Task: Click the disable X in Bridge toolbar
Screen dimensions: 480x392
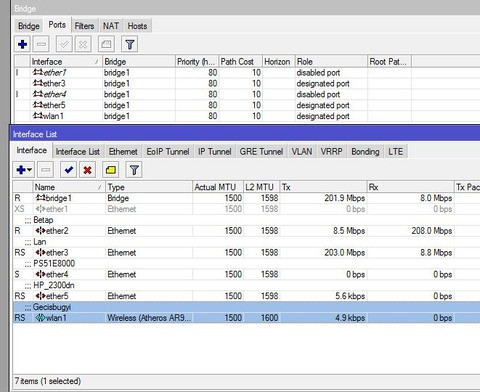Action: (83, 44)
